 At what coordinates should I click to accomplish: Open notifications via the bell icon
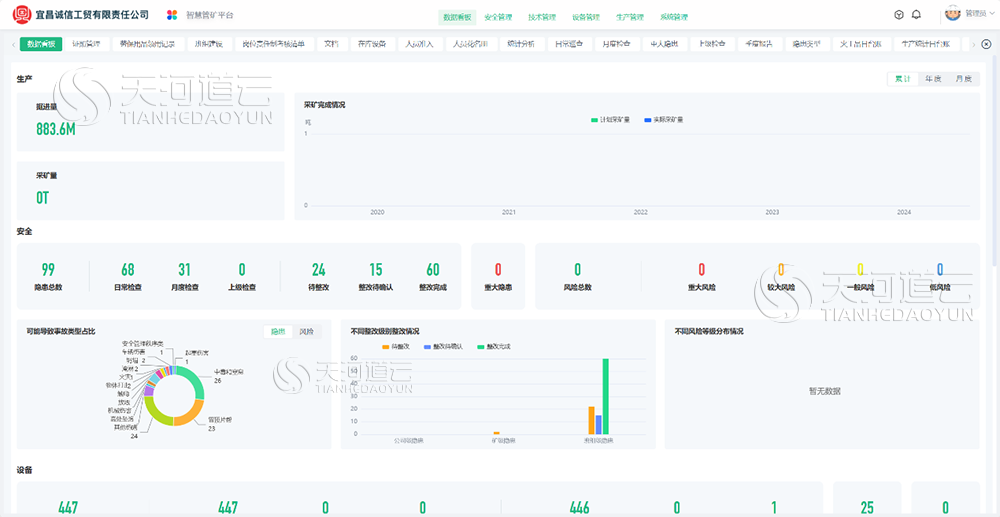pos(916,15)
